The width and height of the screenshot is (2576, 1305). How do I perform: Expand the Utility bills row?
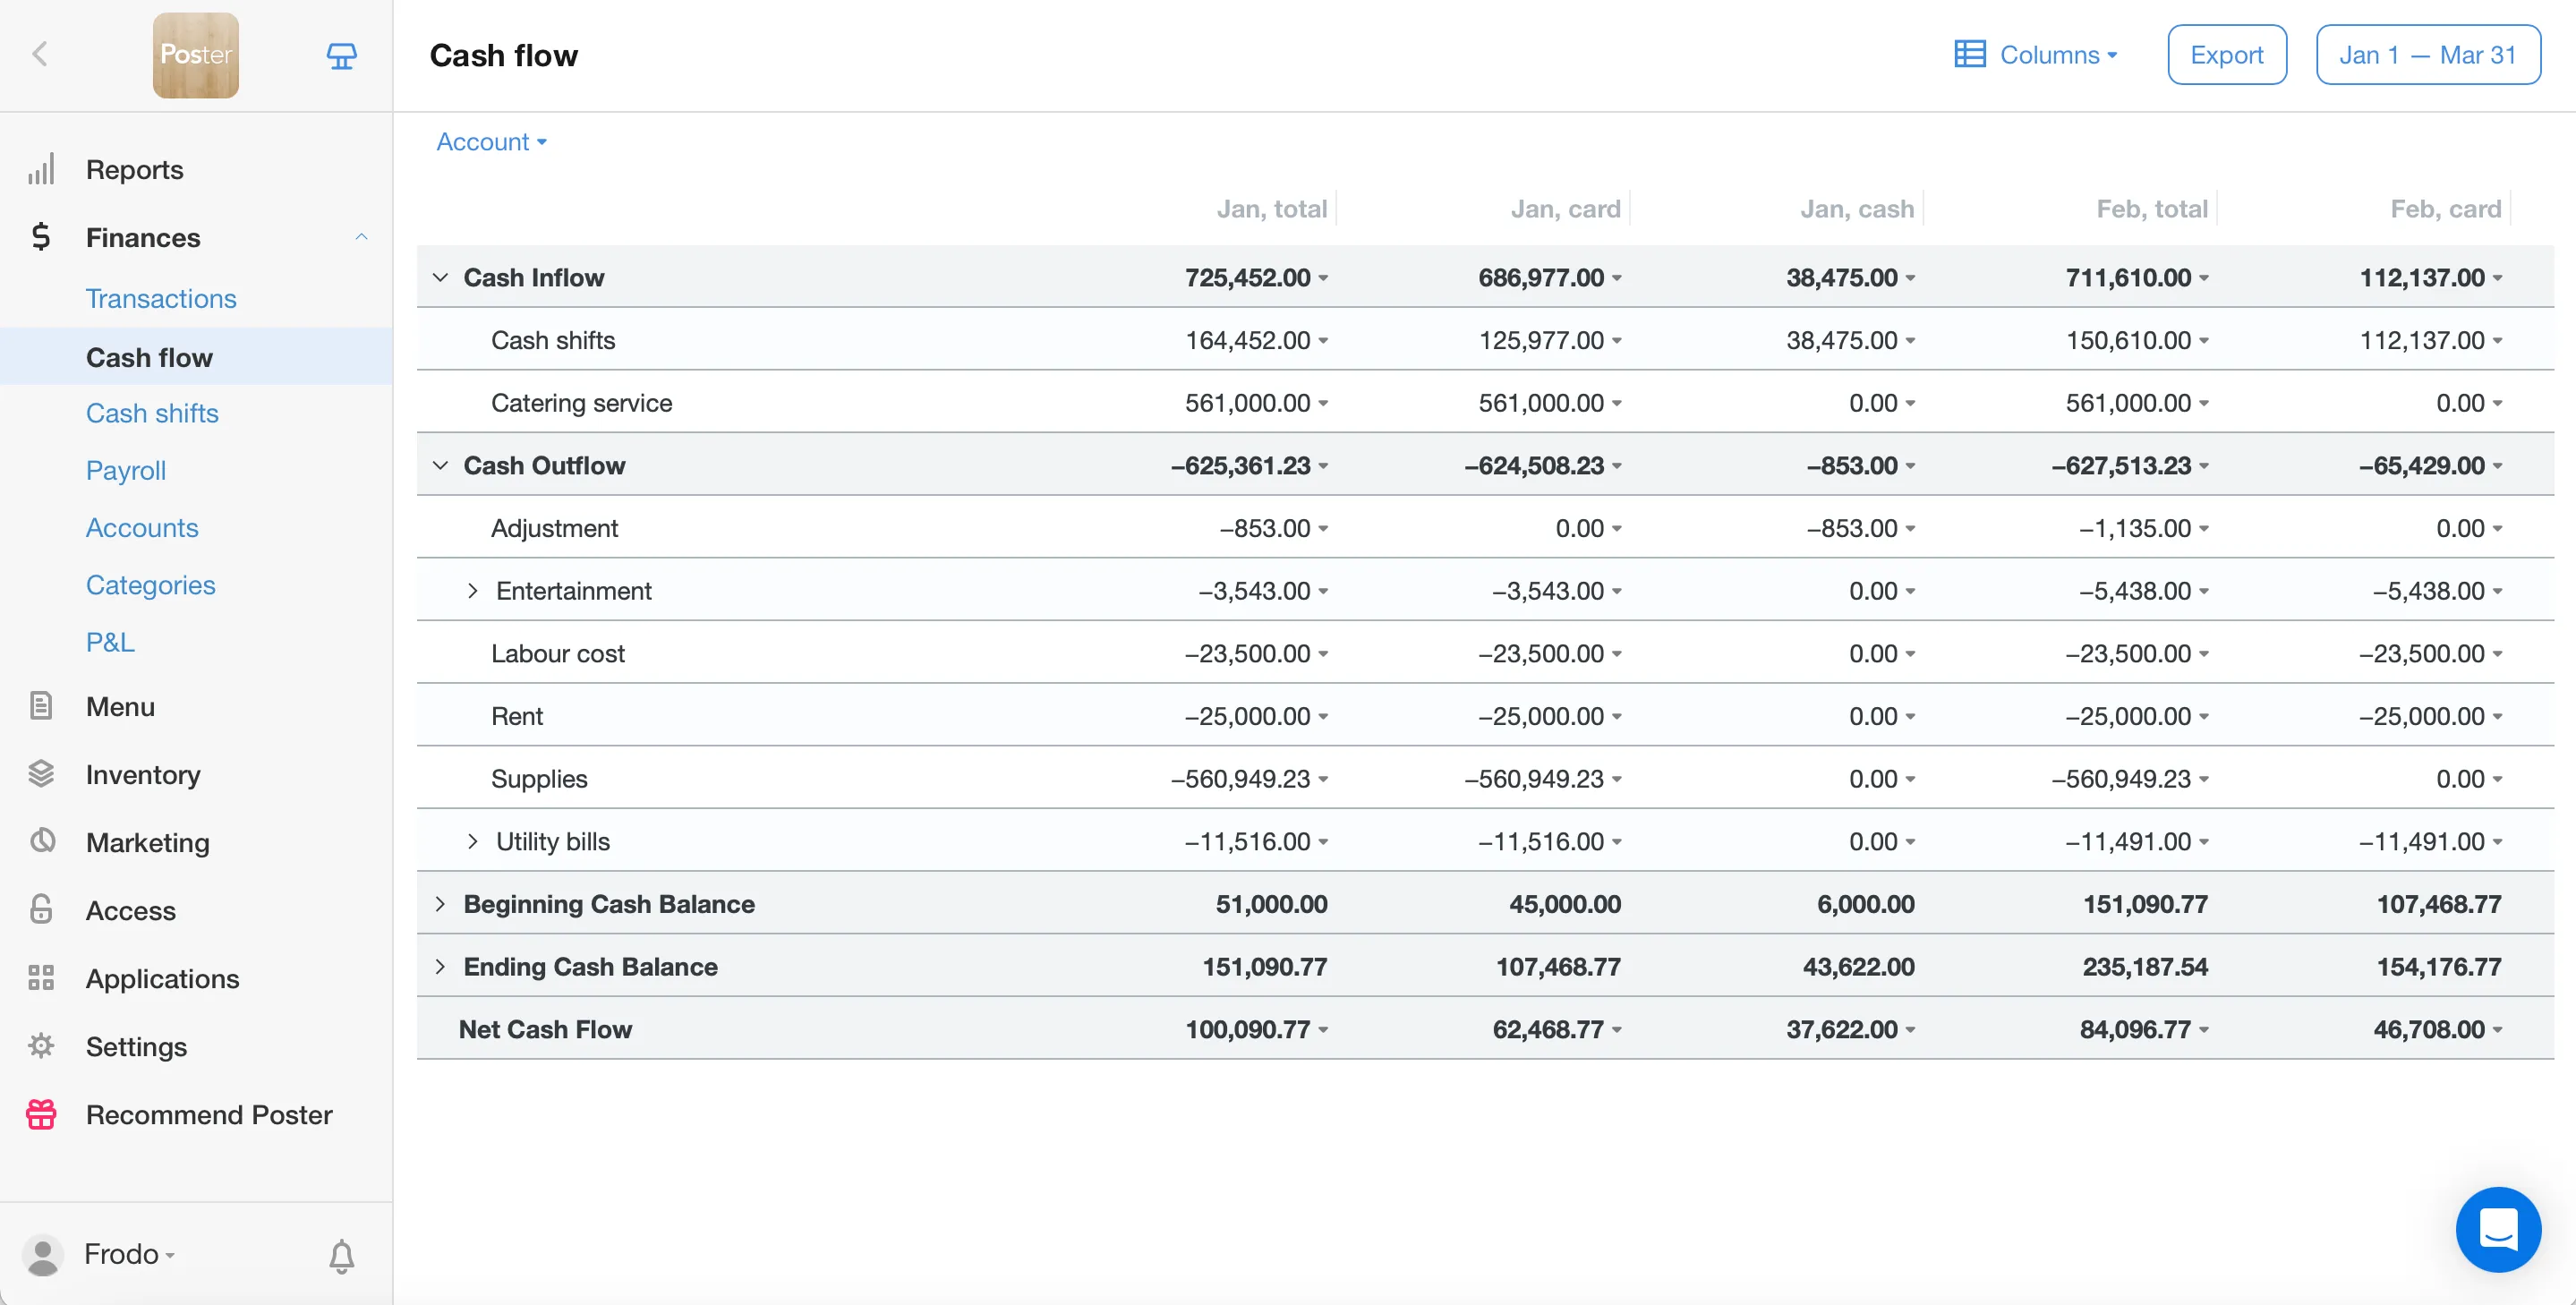pyautogui.click(x=473, y=841)
